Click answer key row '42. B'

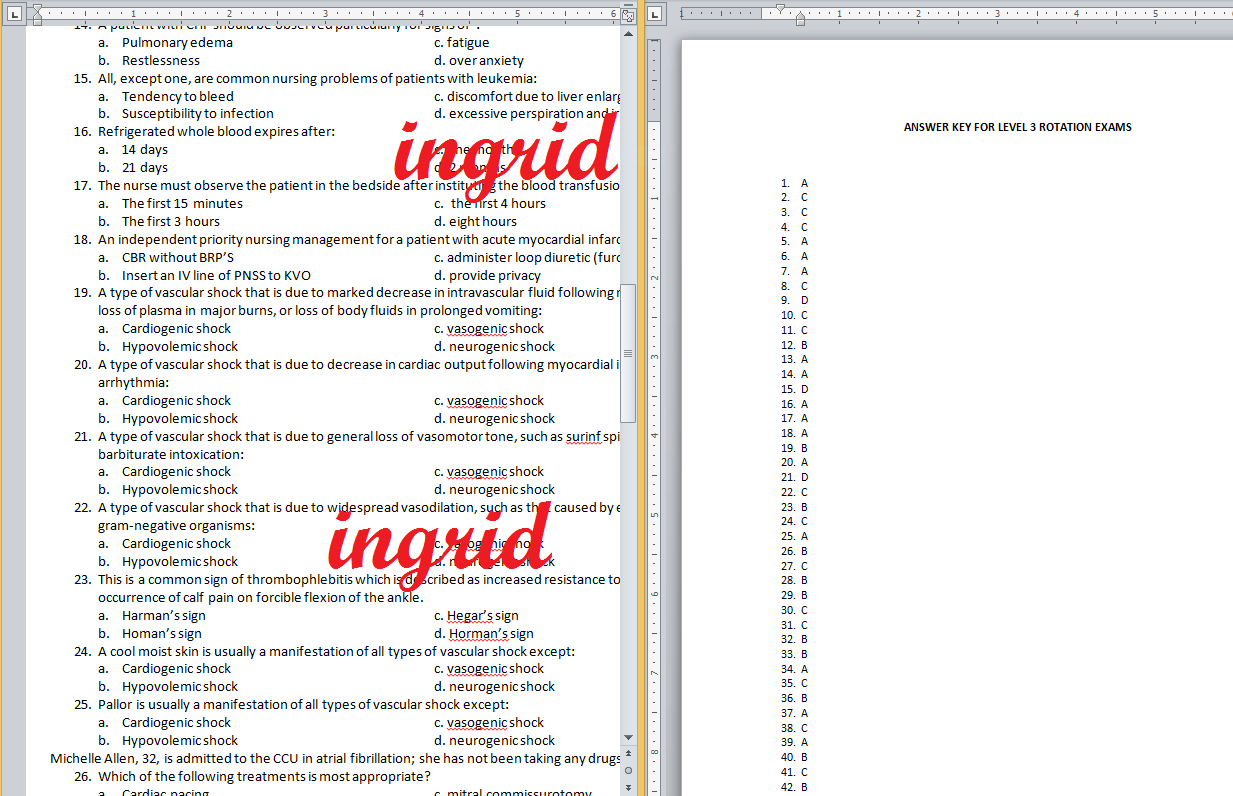pos(794,787)
